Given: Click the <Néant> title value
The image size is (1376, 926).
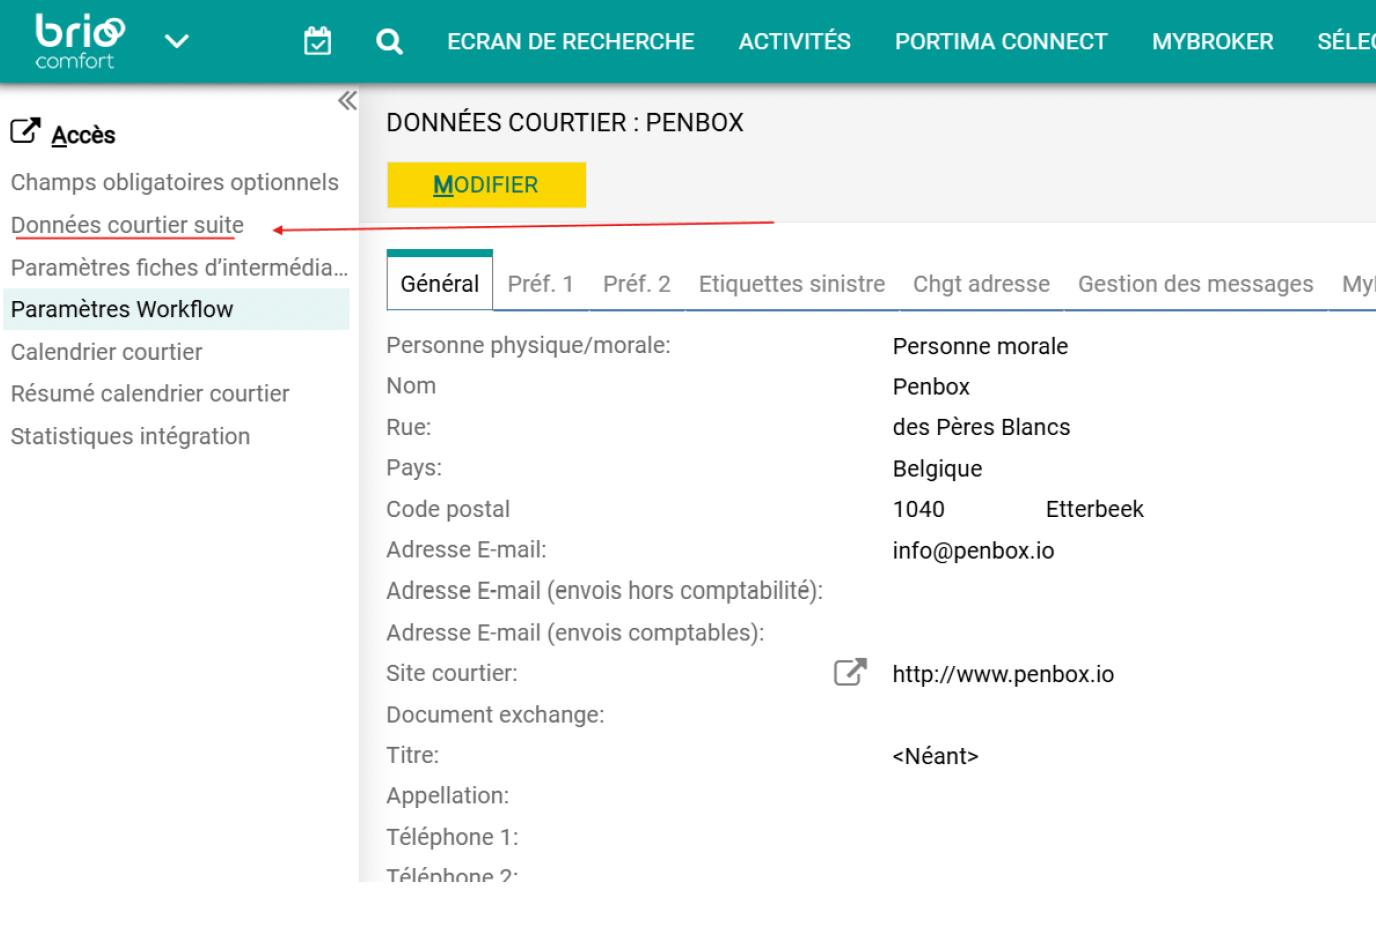Looking at the screenshot, I should [x=935, y=756].
